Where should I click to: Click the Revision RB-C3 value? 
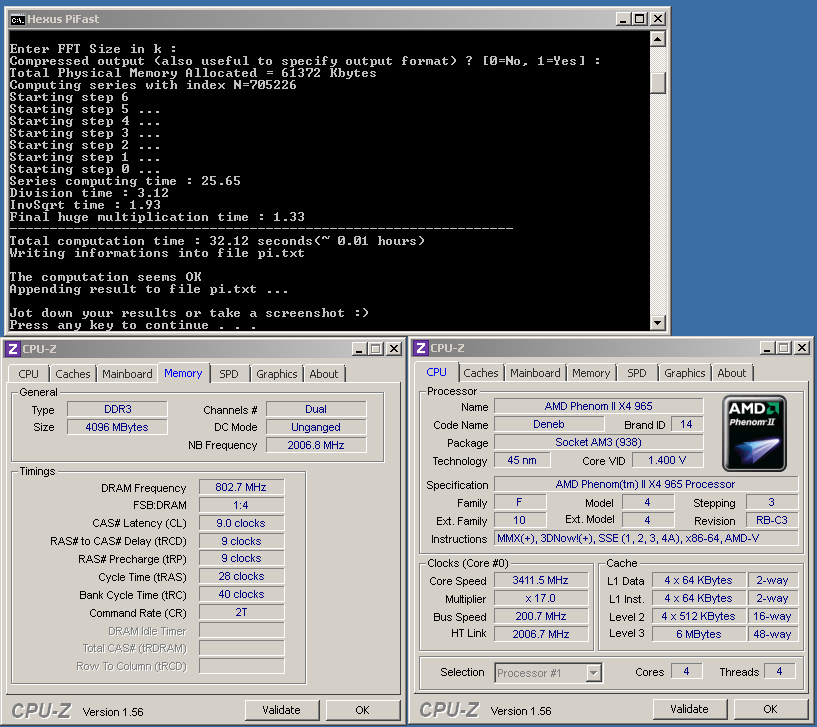tap(772, 520)
